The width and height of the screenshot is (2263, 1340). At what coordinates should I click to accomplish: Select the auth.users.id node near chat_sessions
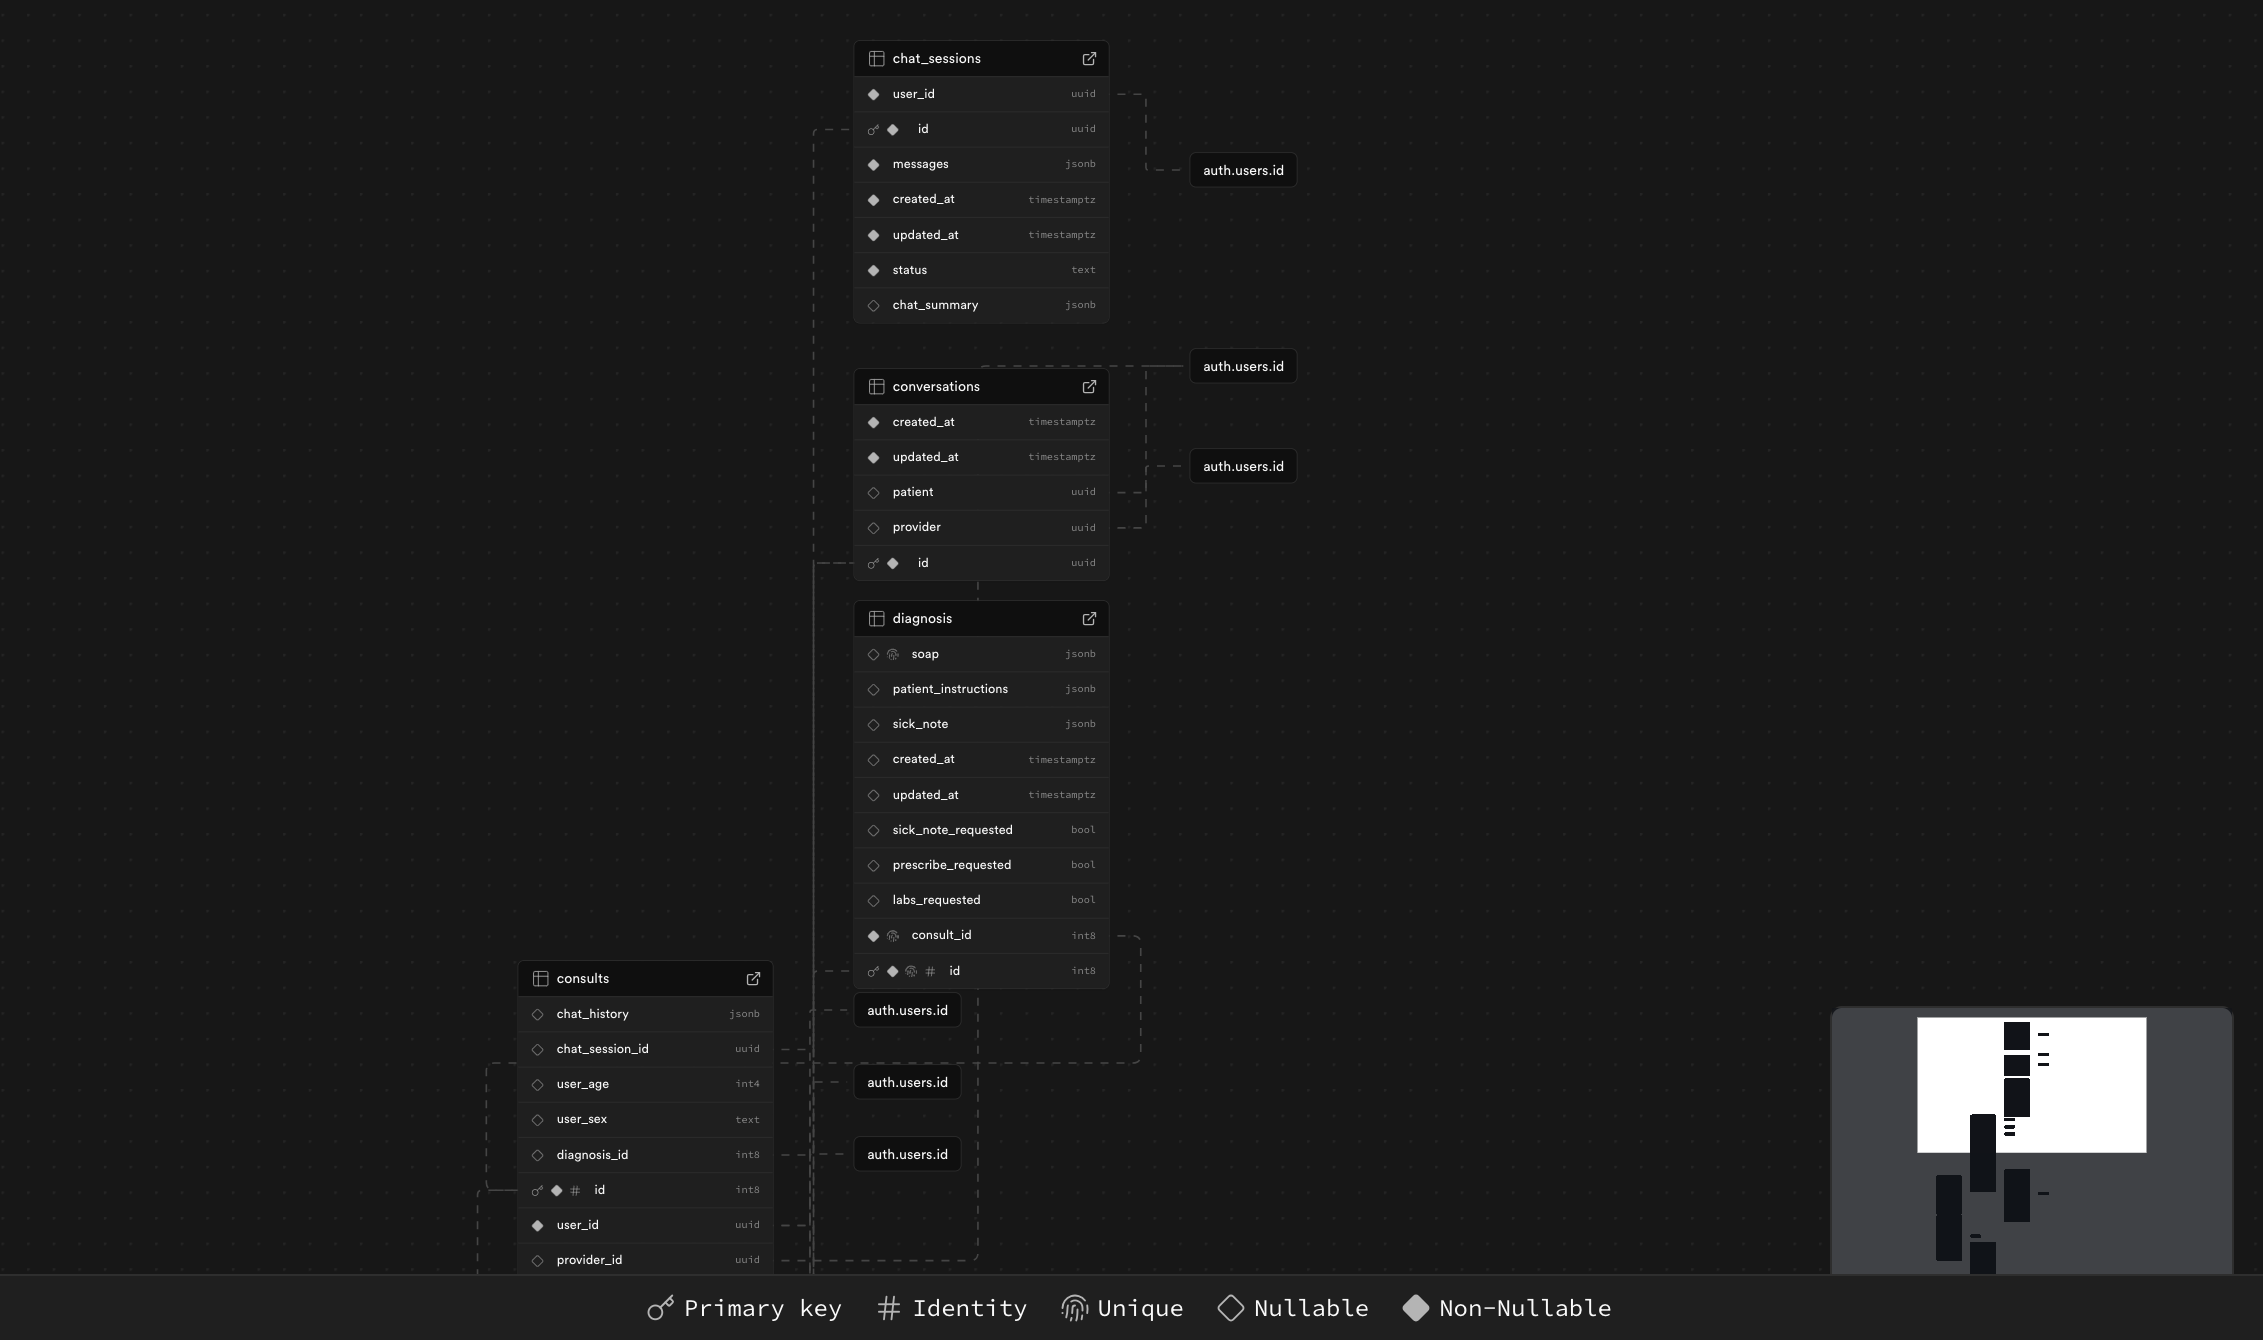pyautogui.click(x=1242, y=169)
